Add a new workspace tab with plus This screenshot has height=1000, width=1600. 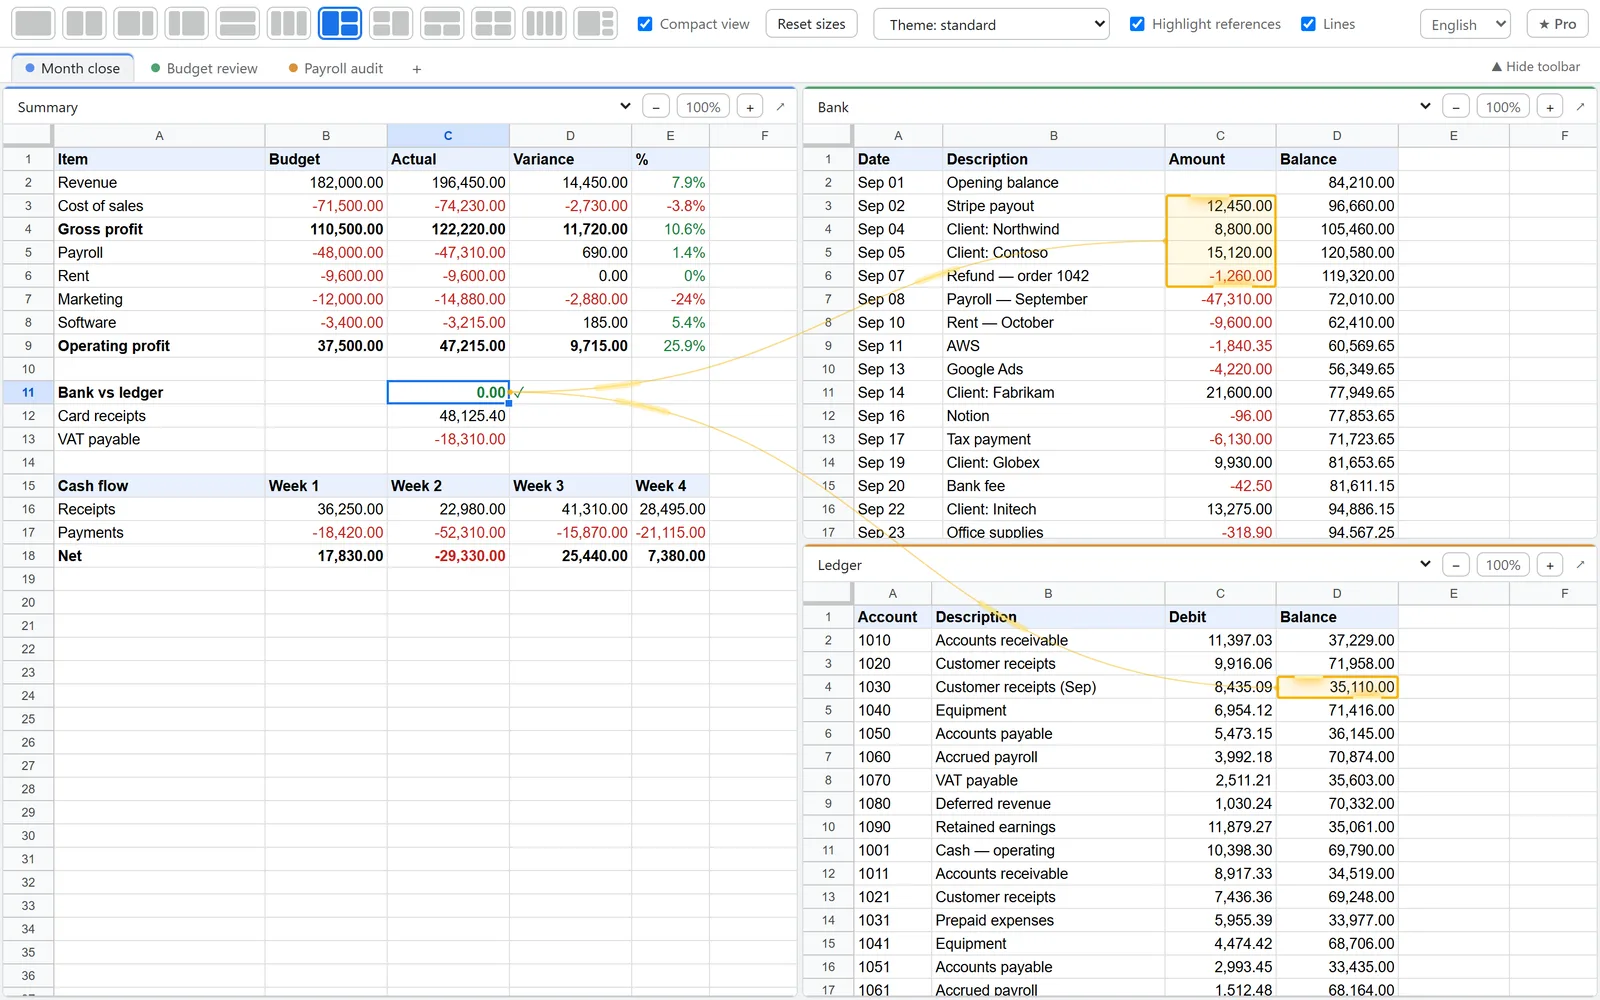click(x=417, y=69)
